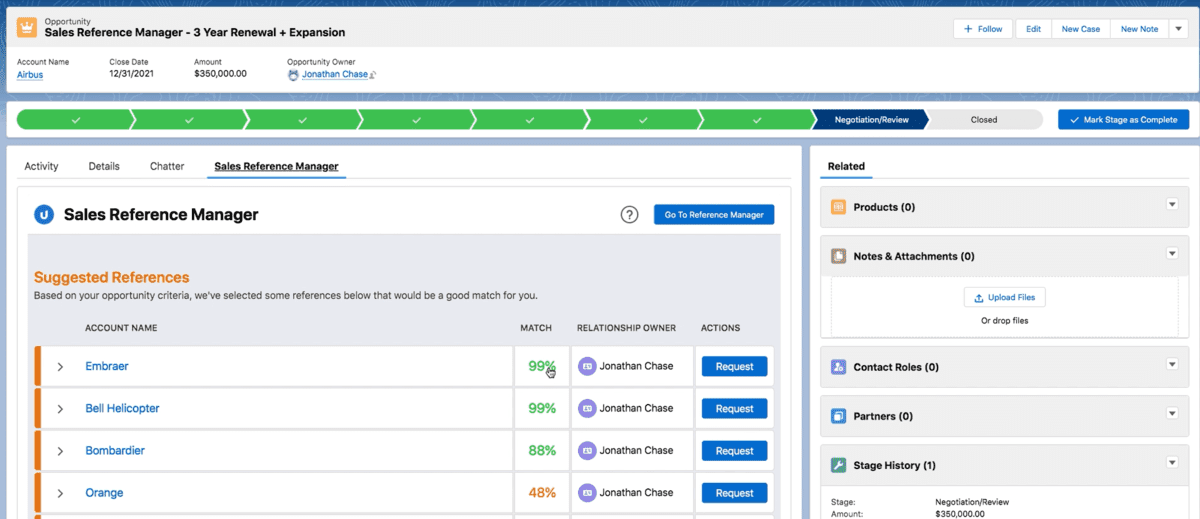Request the Embraer reference
The height and width of the screenshot is (519, 1200).
coord(734,366)
